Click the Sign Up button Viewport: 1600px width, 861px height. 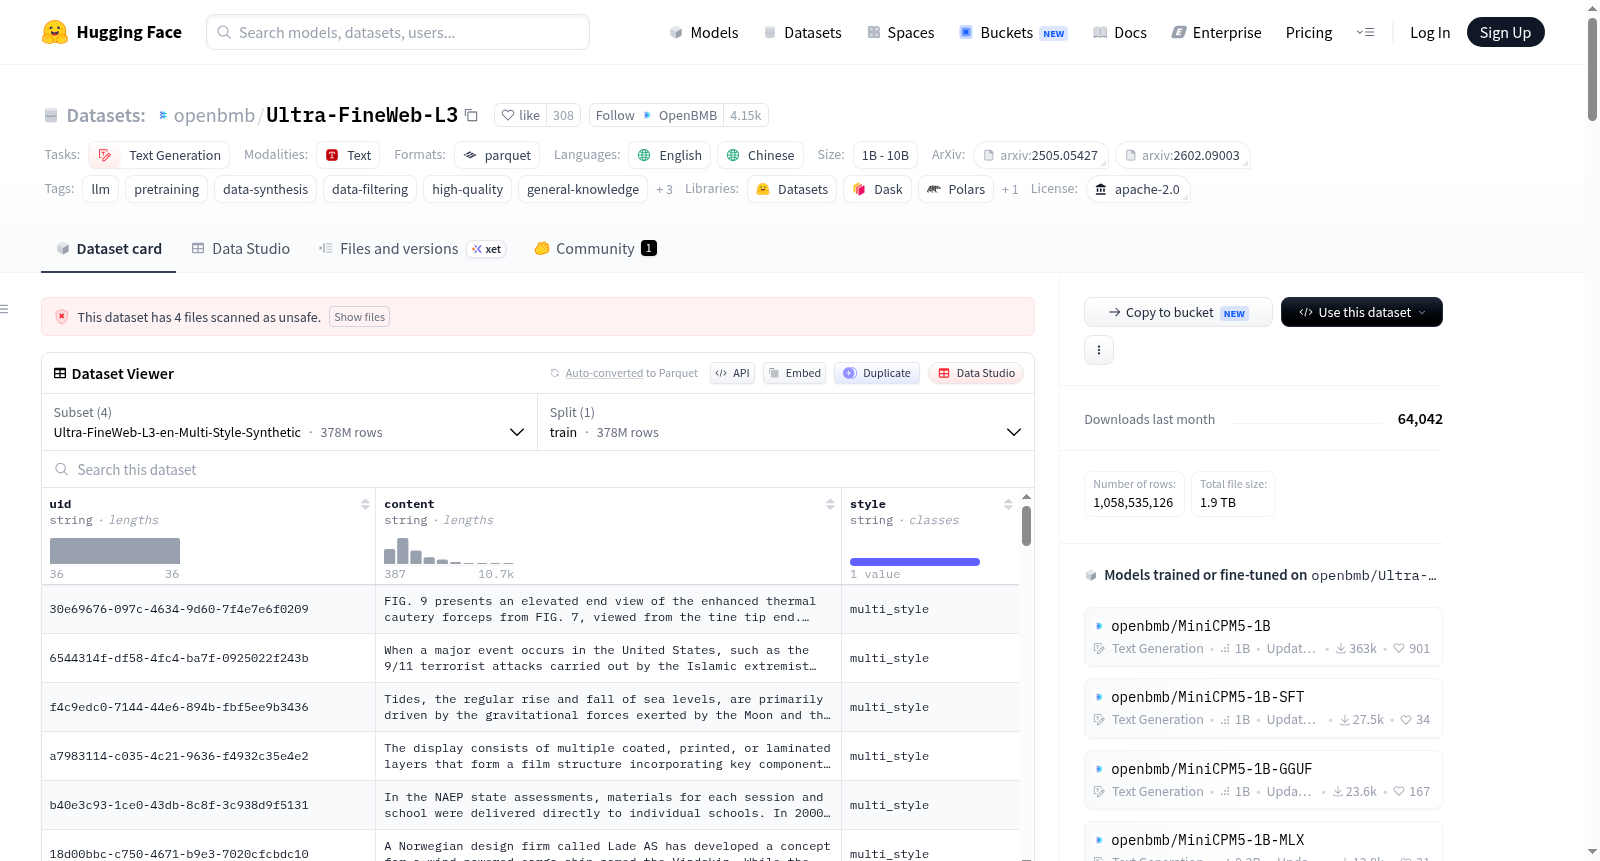1505,32
